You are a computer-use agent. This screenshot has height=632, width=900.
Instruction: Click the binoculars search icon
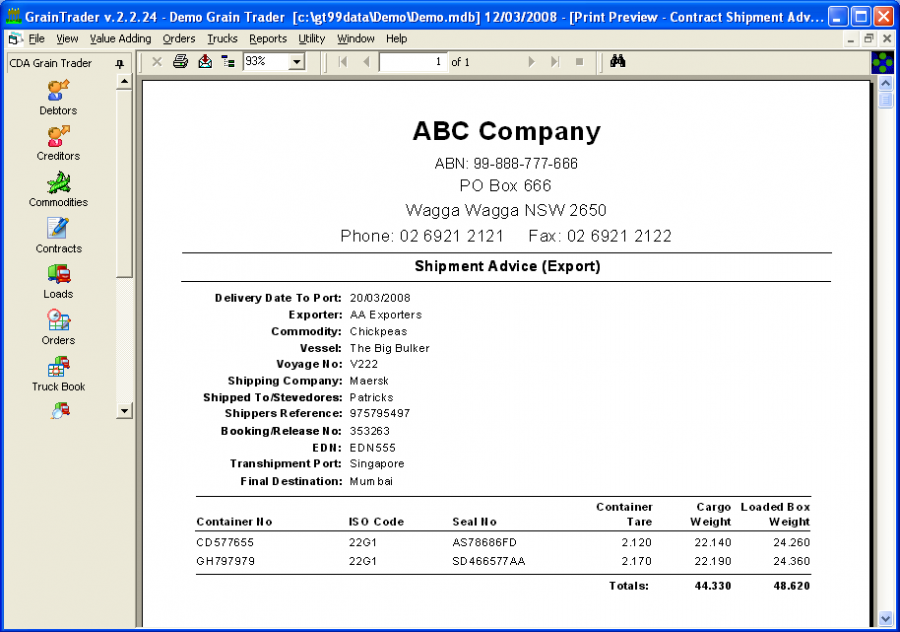618,61
